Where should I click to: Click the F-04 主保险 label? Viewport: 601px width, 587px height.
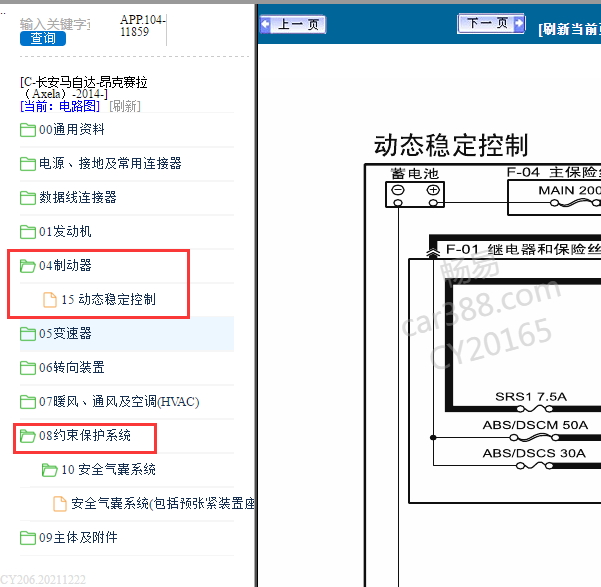pos(553,173)
